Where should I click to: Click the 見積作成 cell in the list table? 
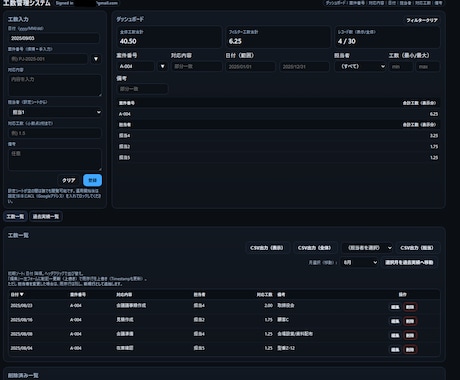point(125,320)
